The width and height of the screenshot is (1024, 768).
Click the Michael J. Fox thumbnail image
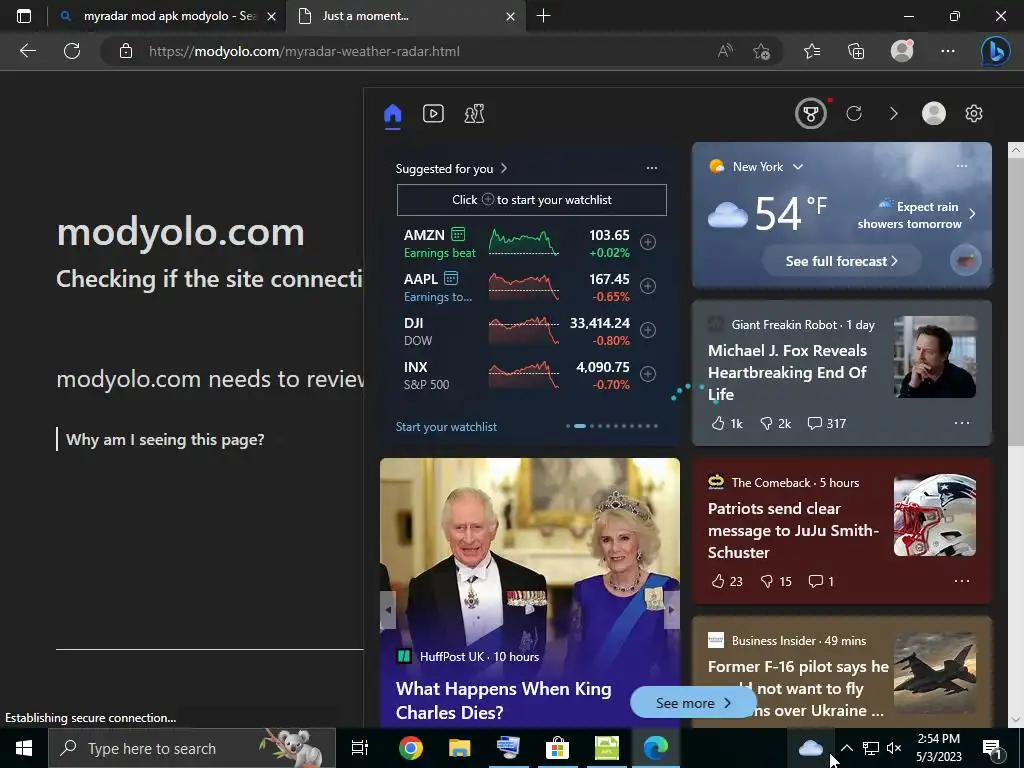click(935, 357)
